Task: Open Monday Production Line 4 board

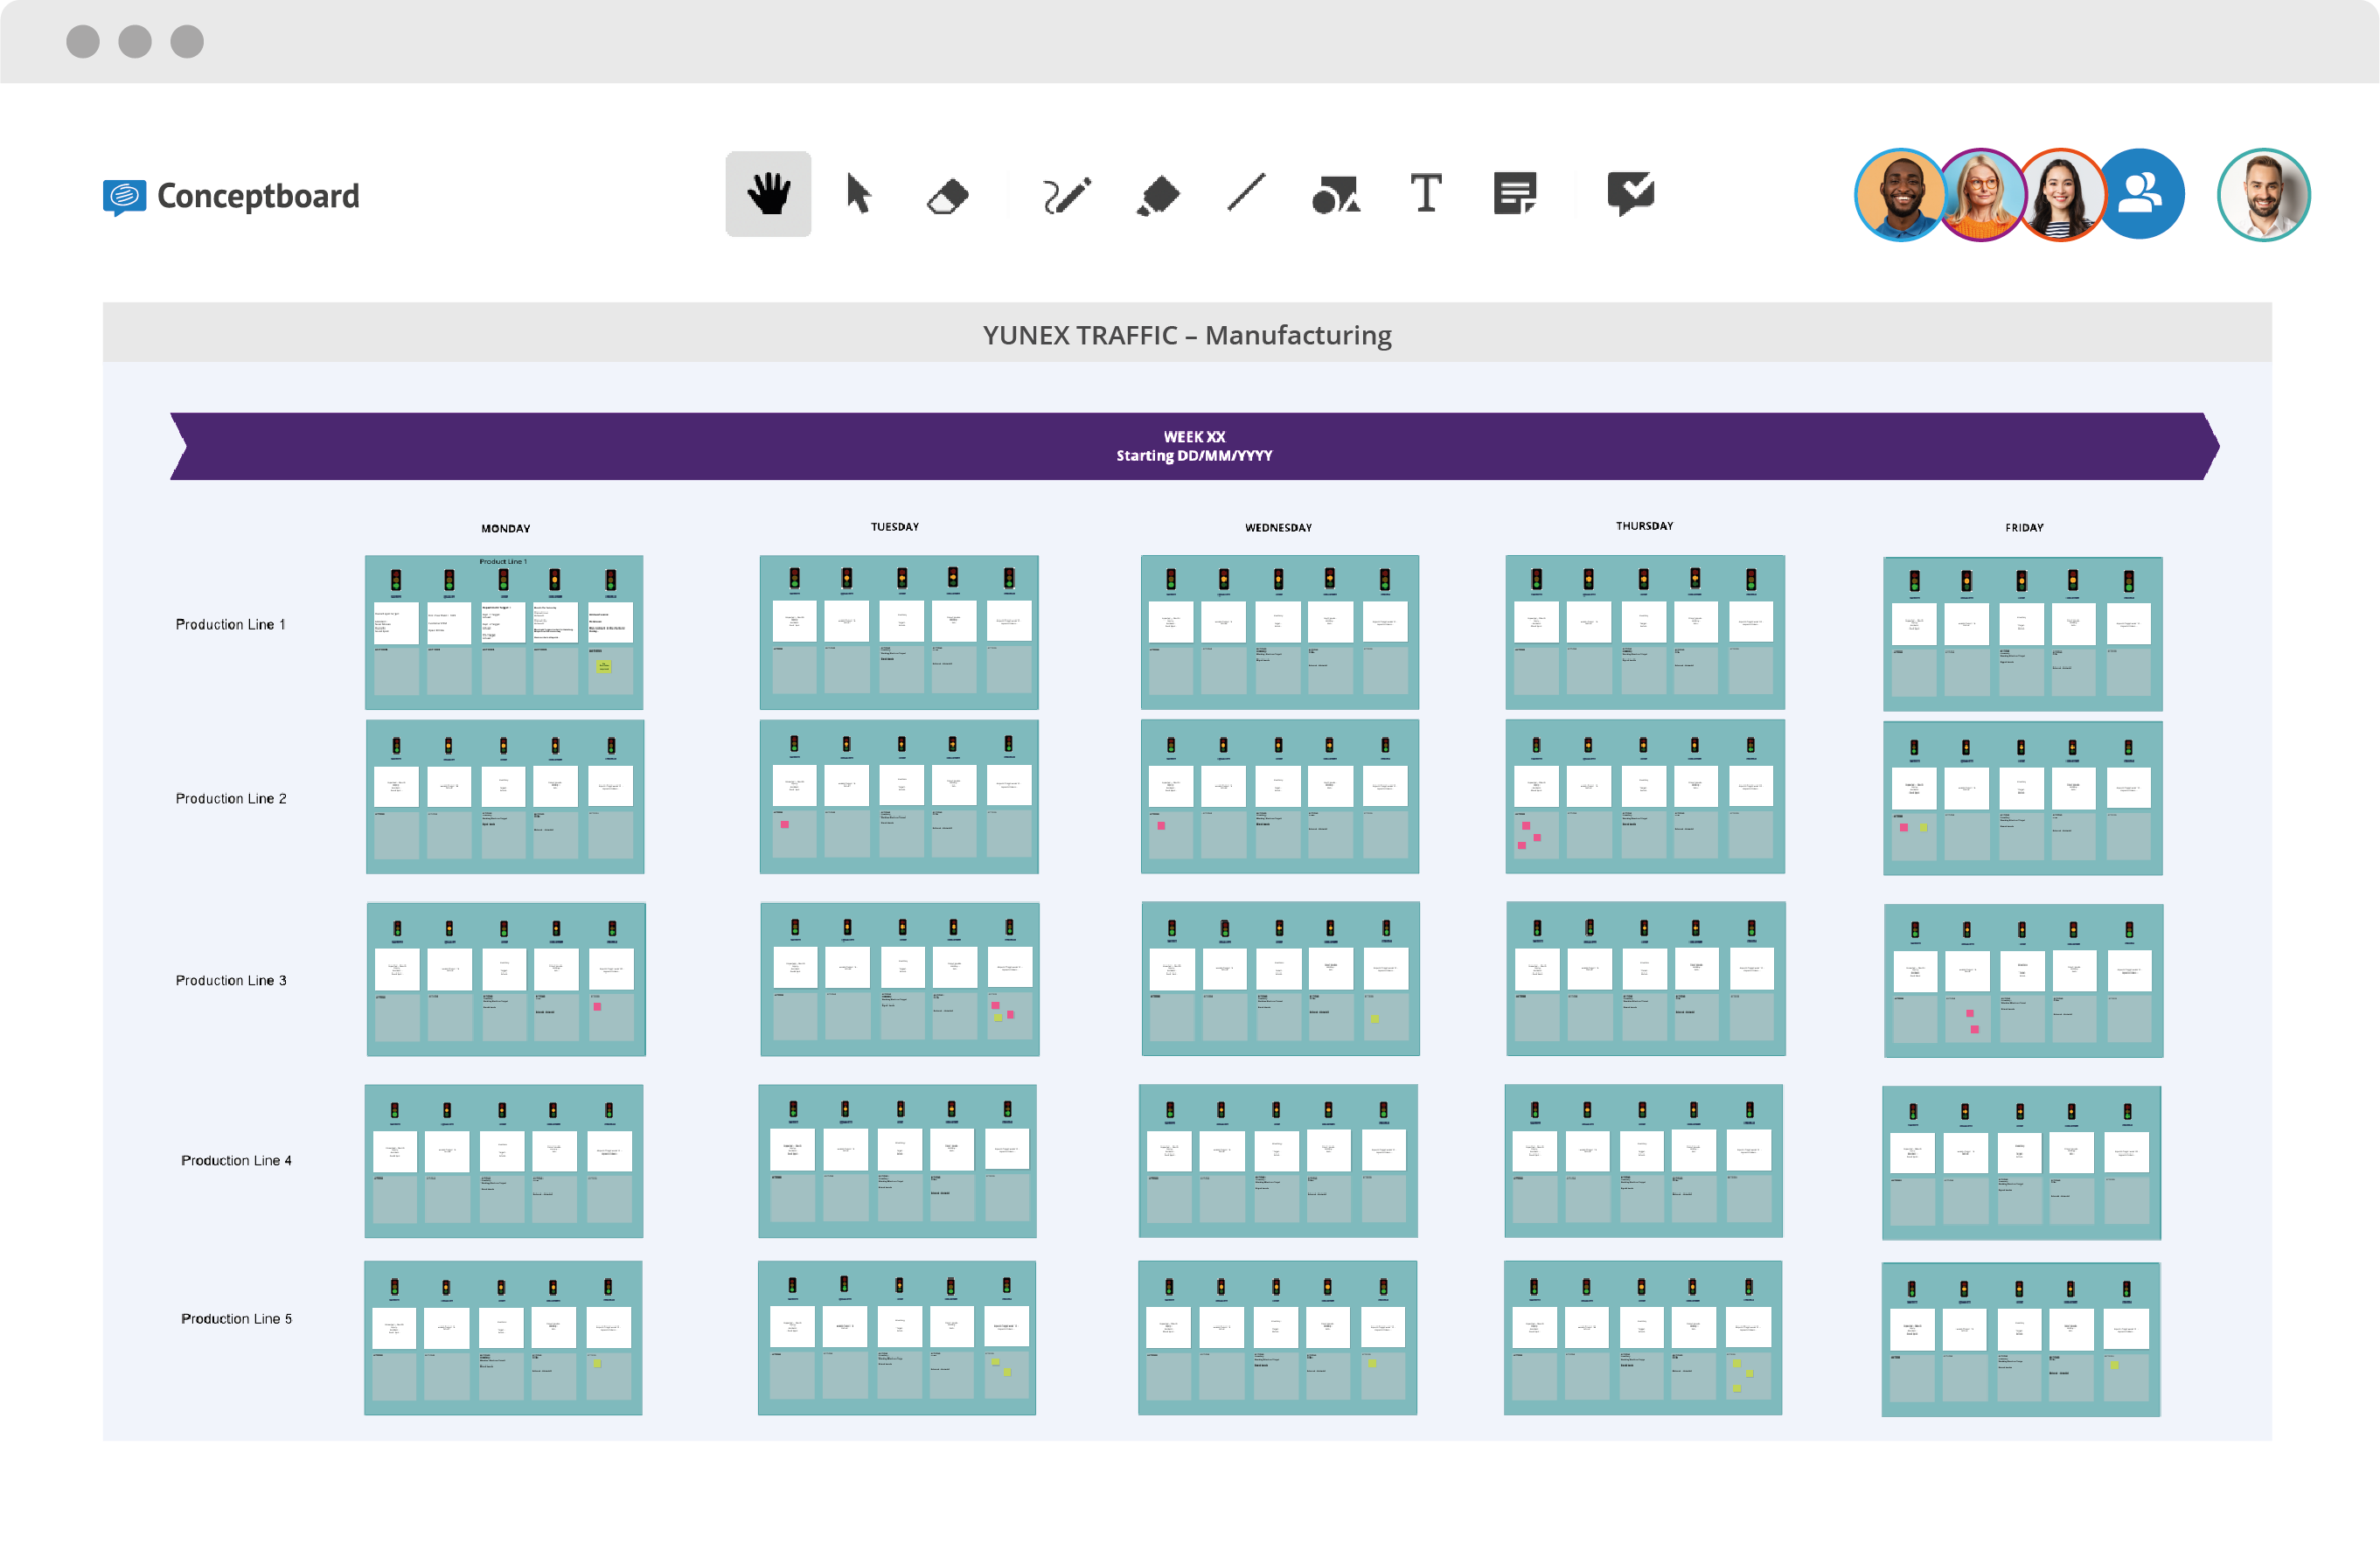Action: (x=504, y=1161)
